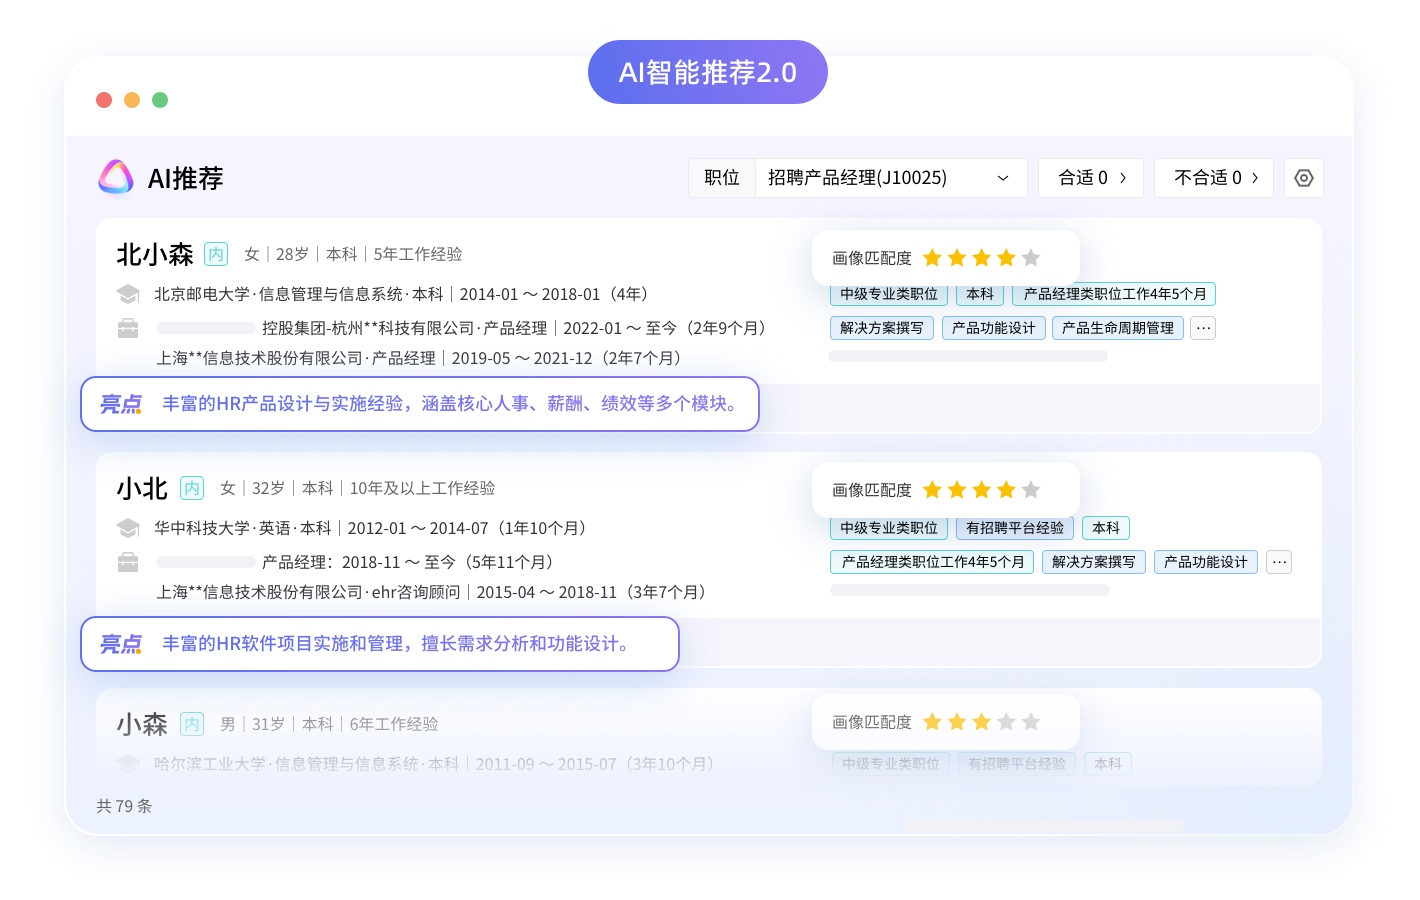1420x900 pixels.
Task: Click the settings hexagon icon
Action: click(x=1303, y=178)
